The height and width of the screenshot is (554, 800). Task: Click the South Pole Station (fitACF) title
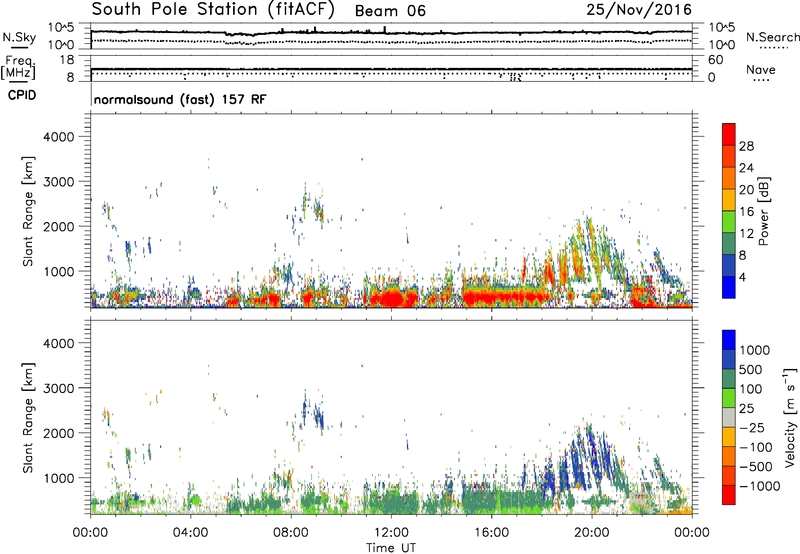[213, 9]
